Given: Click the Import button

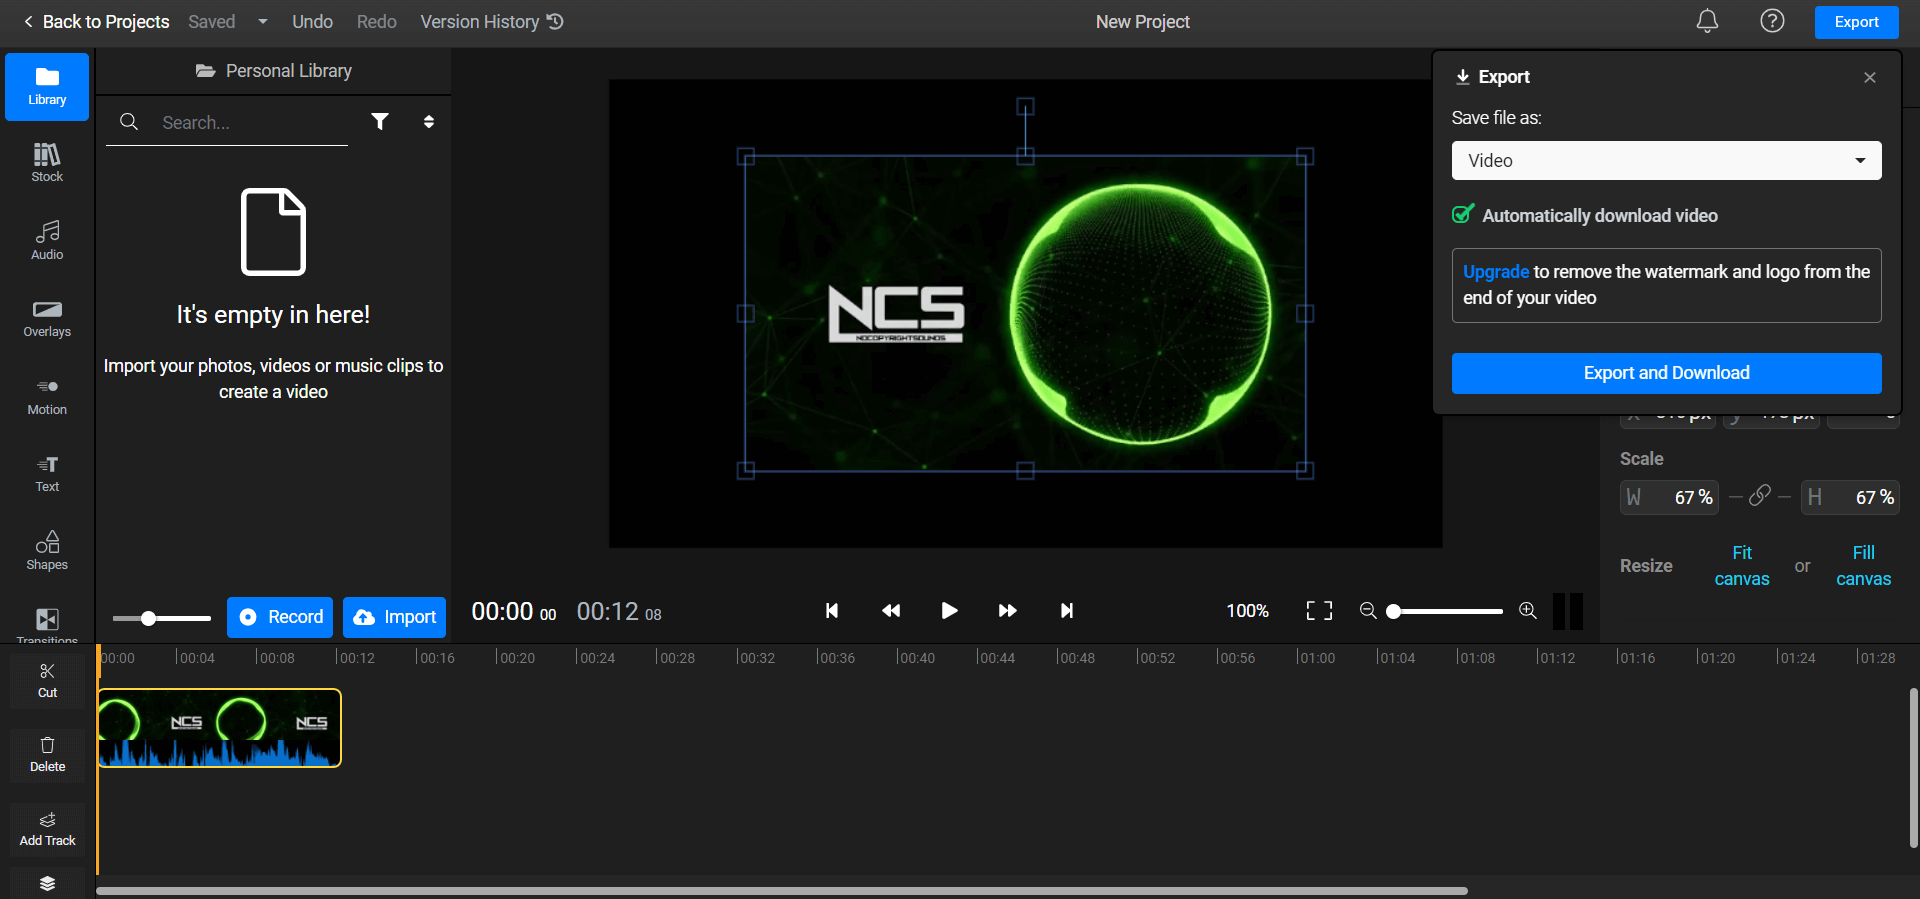Looking at the screenshot, I should pyautogui.click(x=394, y=617).
